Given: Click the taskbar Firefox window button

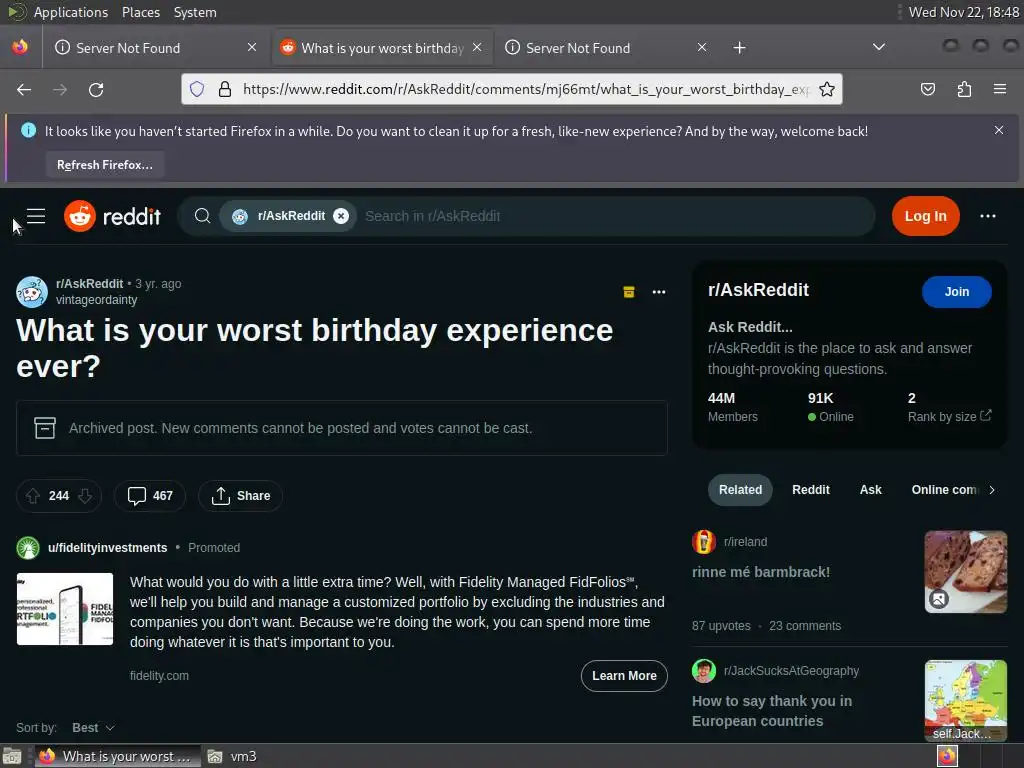Looking at the screenshot, I should 118,756.
